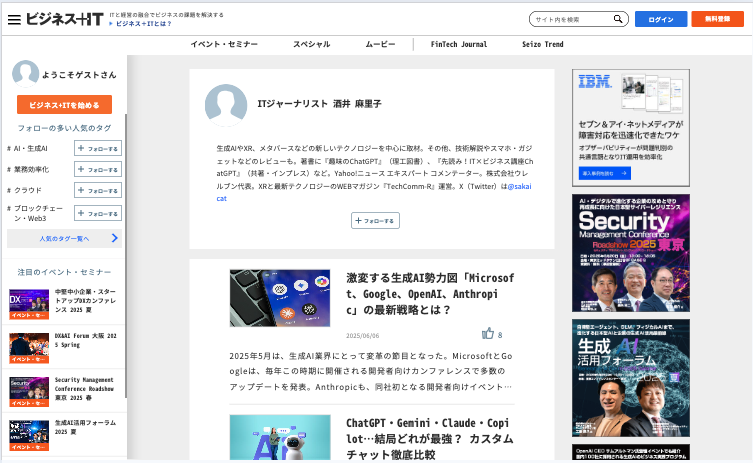This screenshot has height=463, width=753.
Task: Click the 注目のイベント・セミナー heading
Action: click(x=64, y=272)
